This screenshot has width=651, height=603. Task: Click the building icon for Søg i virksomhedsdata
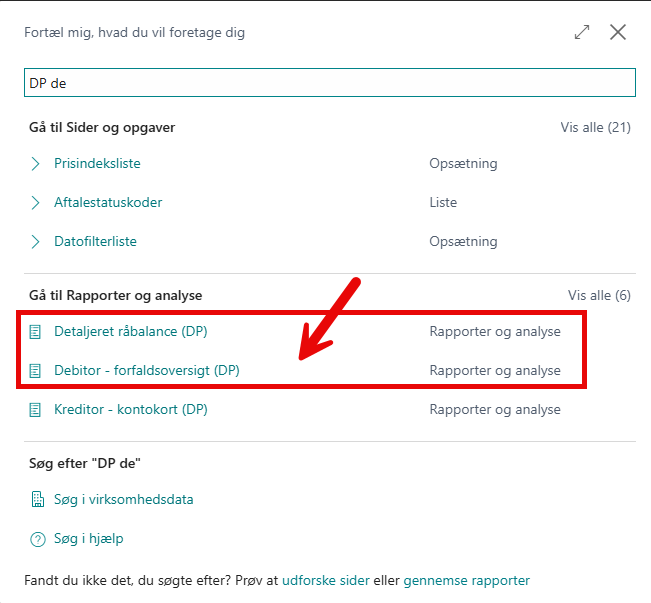click(x=38, y=499)
